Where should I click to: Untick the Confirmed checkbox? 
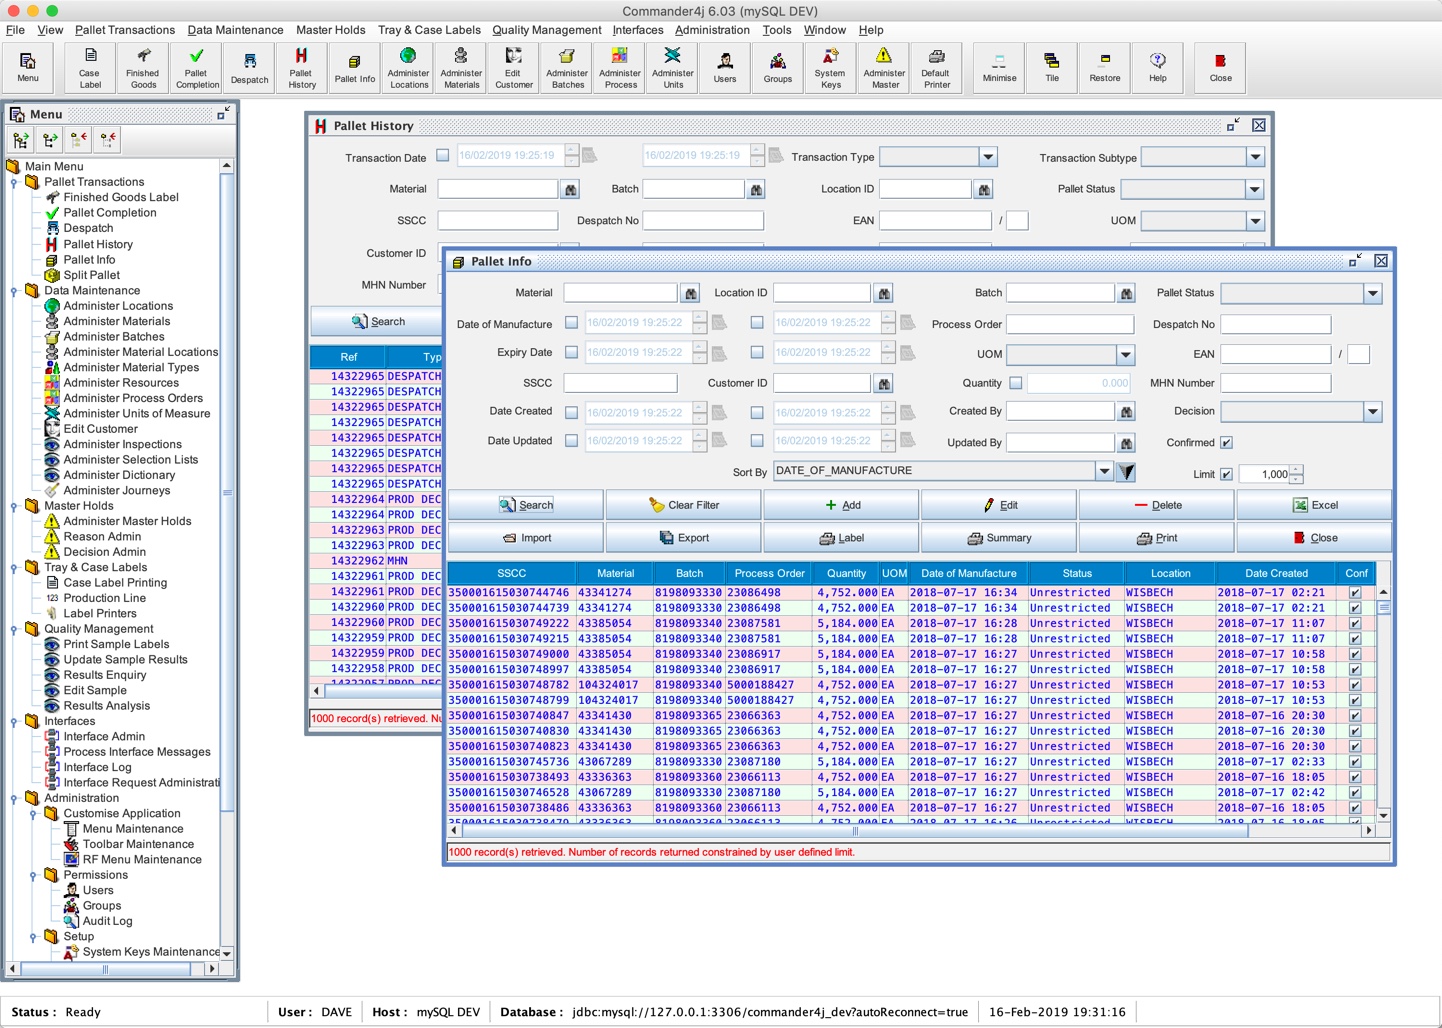[1226, 443]
